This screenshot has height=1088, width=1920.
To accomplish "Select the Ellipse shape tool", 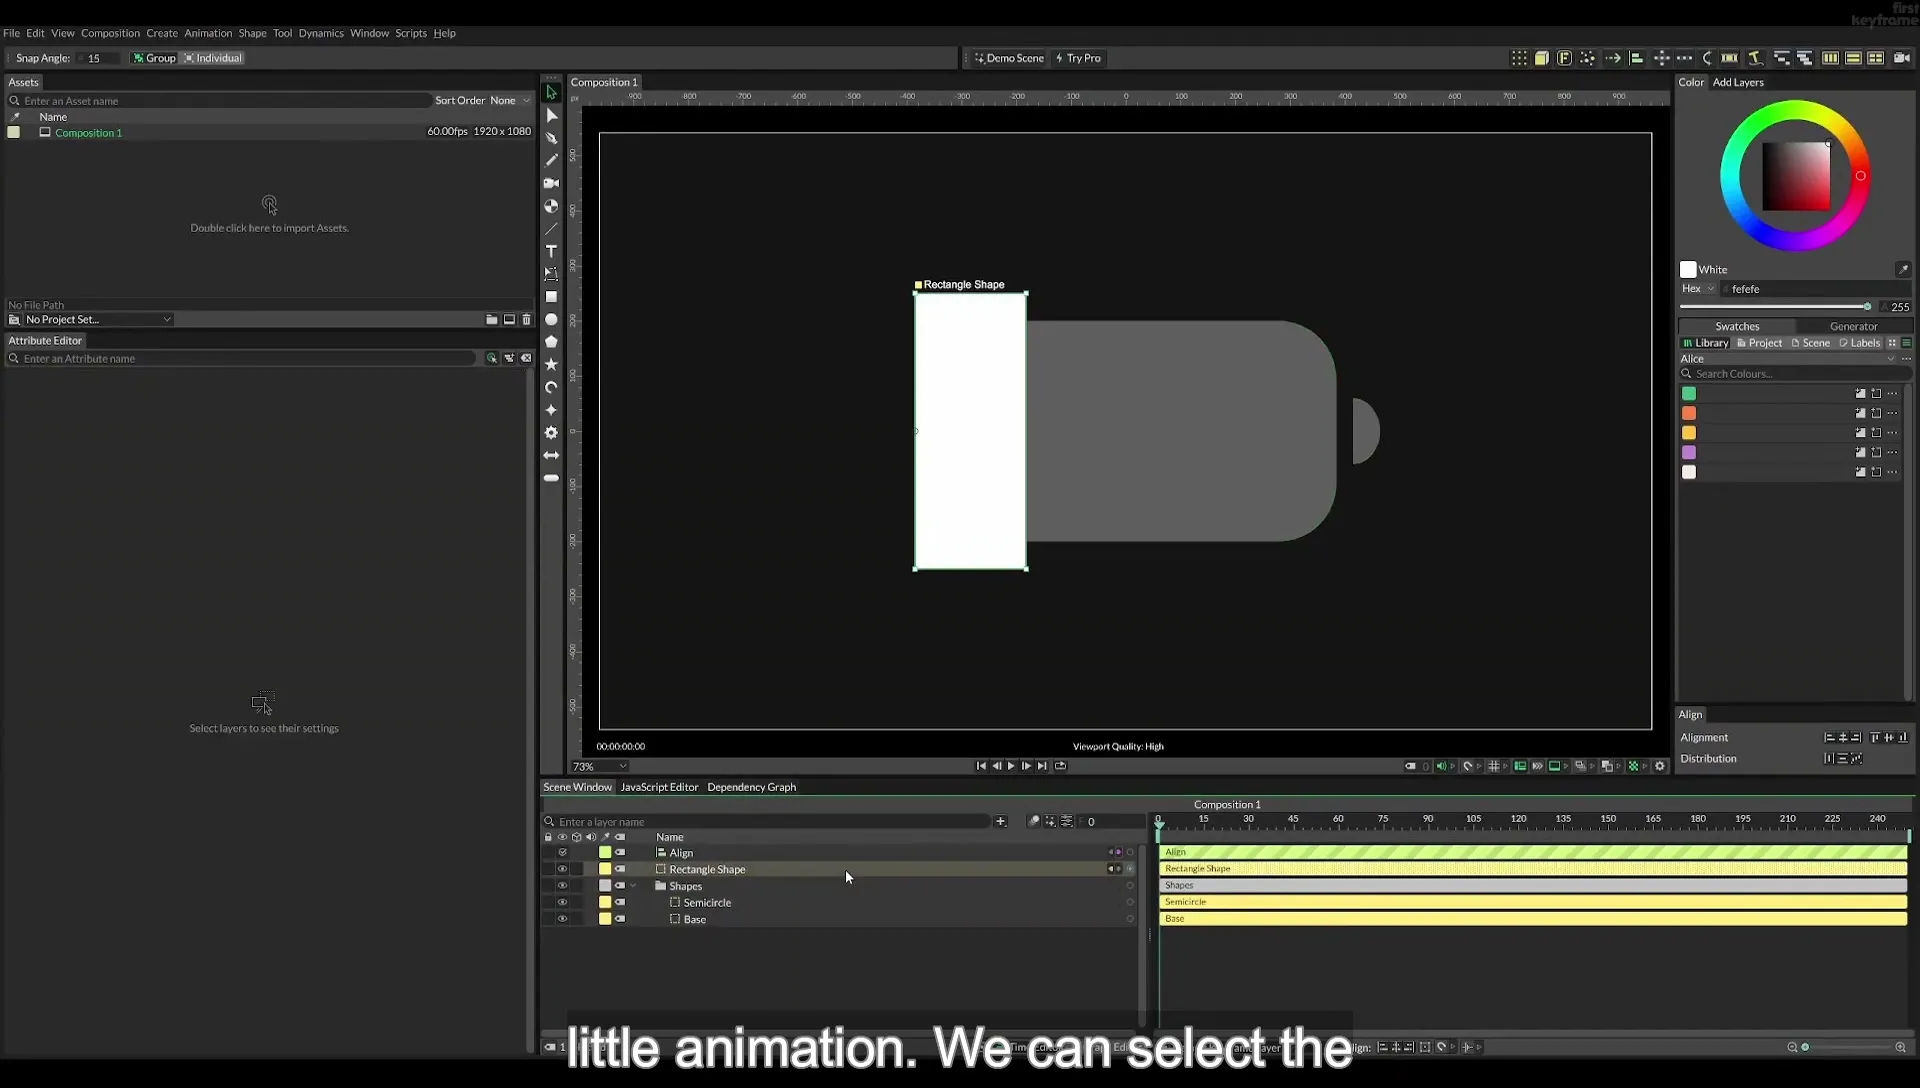I will coord(551,320).
